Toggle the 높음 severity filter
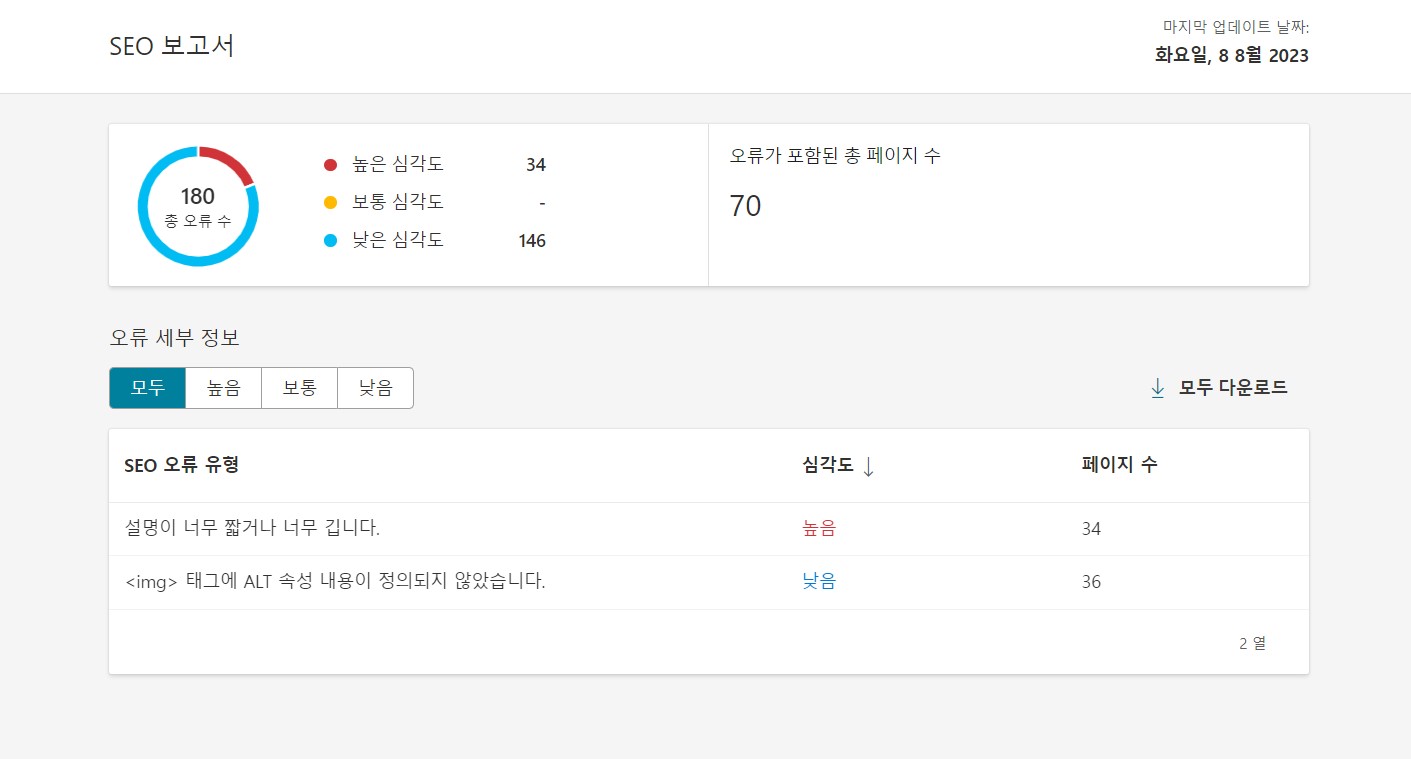Viewport: 1411px width, 759px height. tap(223, 388)
